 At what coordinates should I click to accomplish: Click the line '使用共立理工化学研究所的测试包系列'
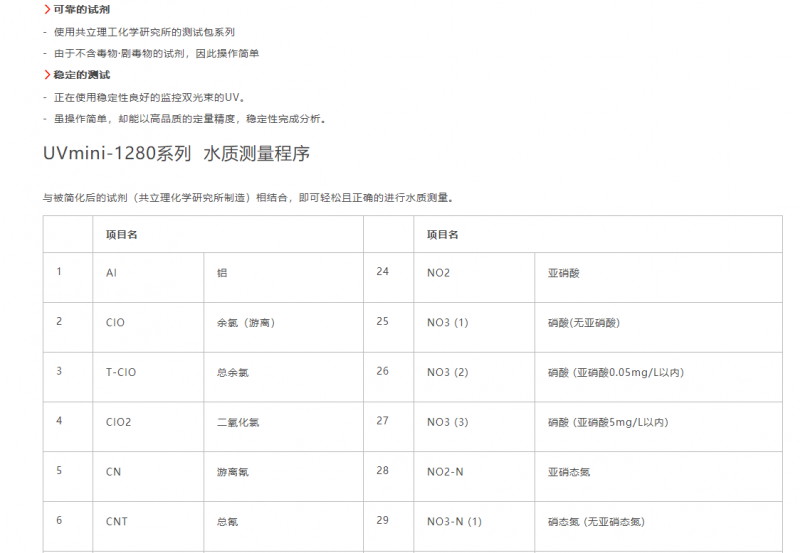coord(144,32)
